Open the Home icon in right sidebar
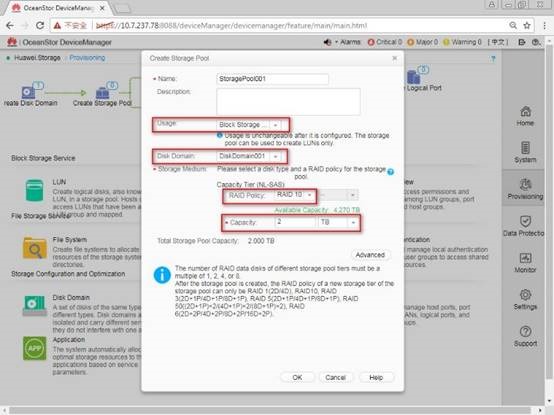The image size is (554, 415). click(x=525, y=112)
